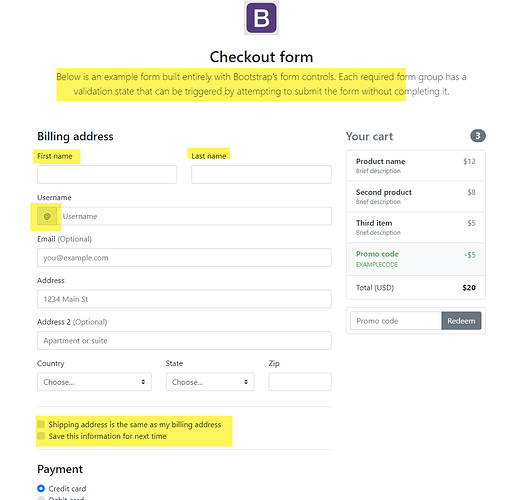Click the Promo code EXAMPLECODE row
This screenshot has height=500, width=509.
point(416,259)
